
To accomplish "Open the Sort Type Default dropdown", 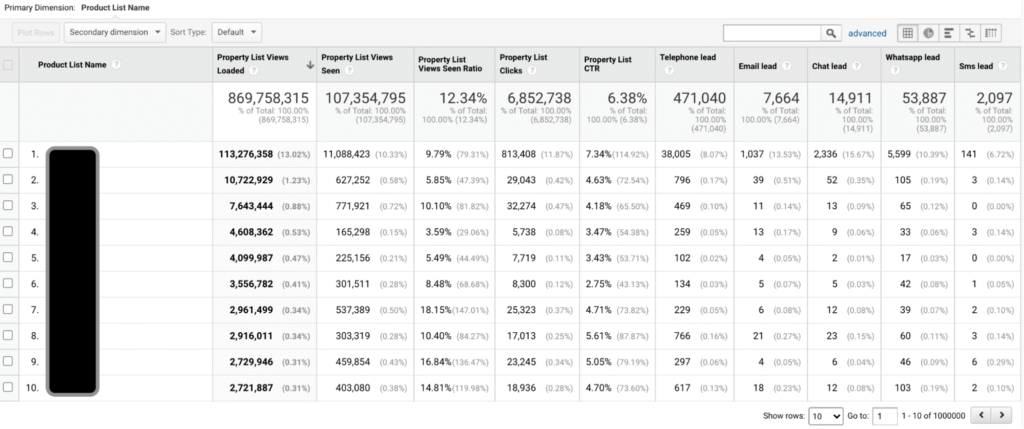I will tap(236, 32).
